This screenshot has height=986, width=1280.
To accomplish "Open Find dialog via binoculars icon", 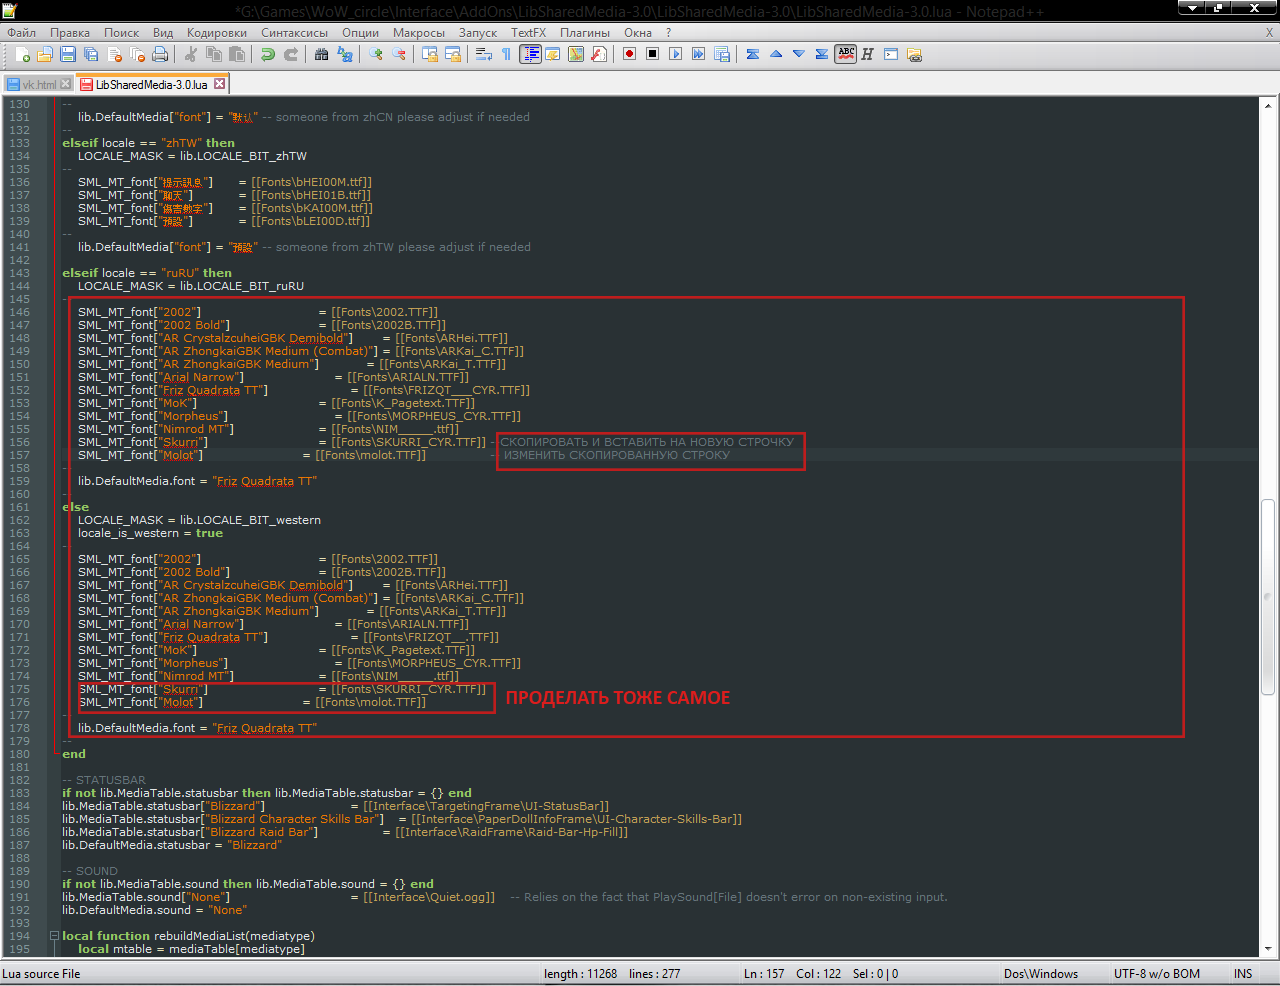I will [321, 54].
